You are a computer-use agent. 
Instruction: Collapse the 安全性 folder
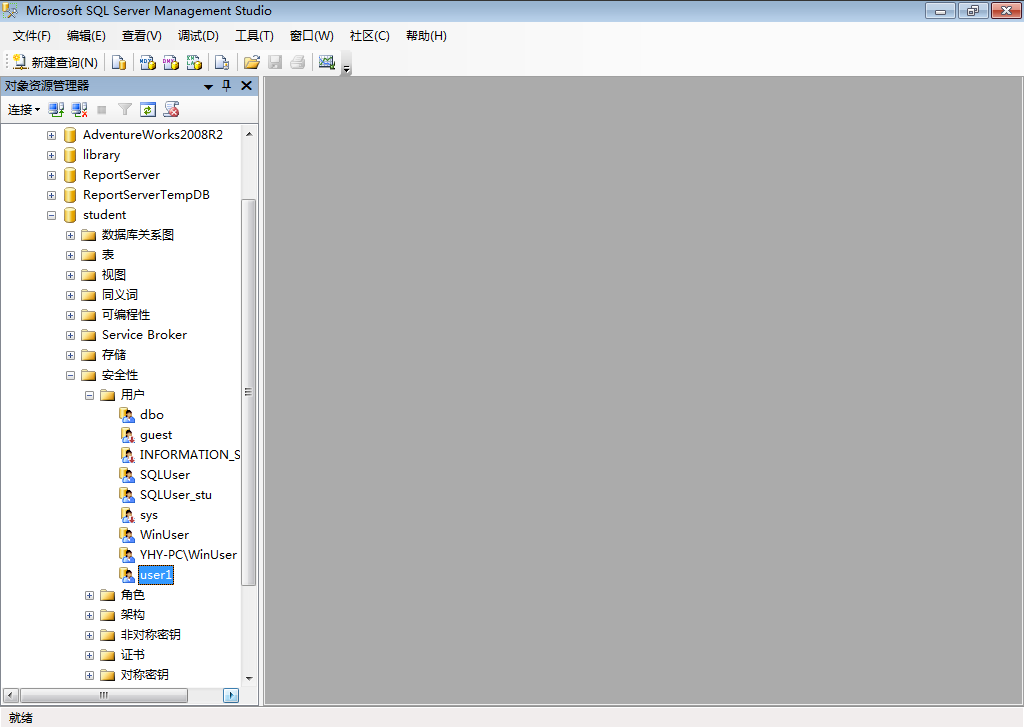[71, 375]
